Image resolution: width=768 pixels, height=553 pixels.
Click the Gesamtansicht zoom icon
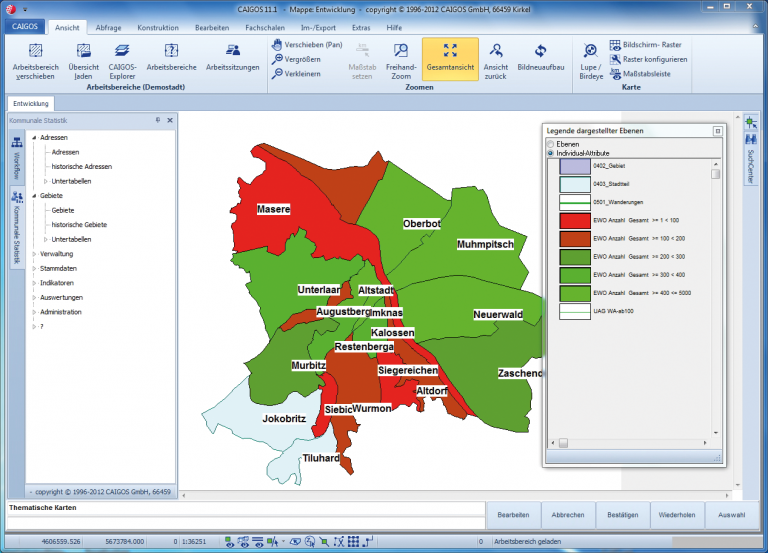click(x=449, y=51)
